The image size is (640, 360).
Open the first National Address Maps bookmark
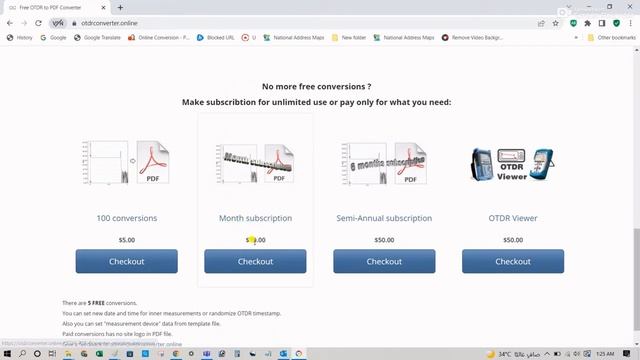pos(294,38)
